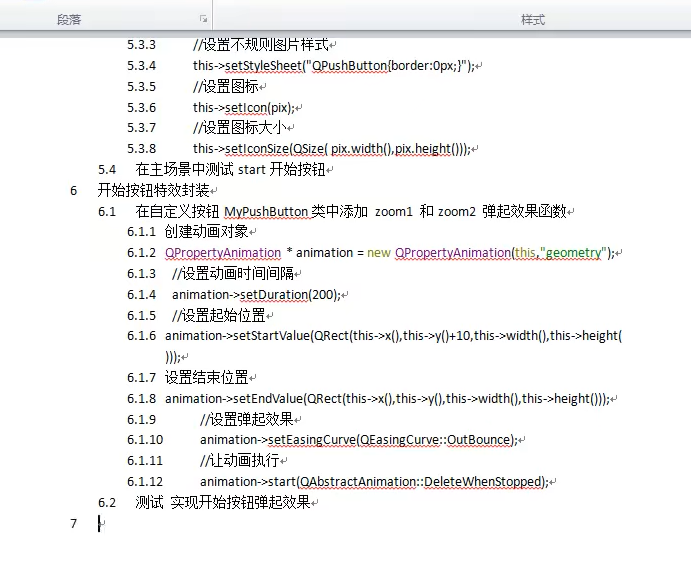691x586 pixels.
Task: Click line 6.1.9 comment 设置弹起效果
Action: [247, 419]
